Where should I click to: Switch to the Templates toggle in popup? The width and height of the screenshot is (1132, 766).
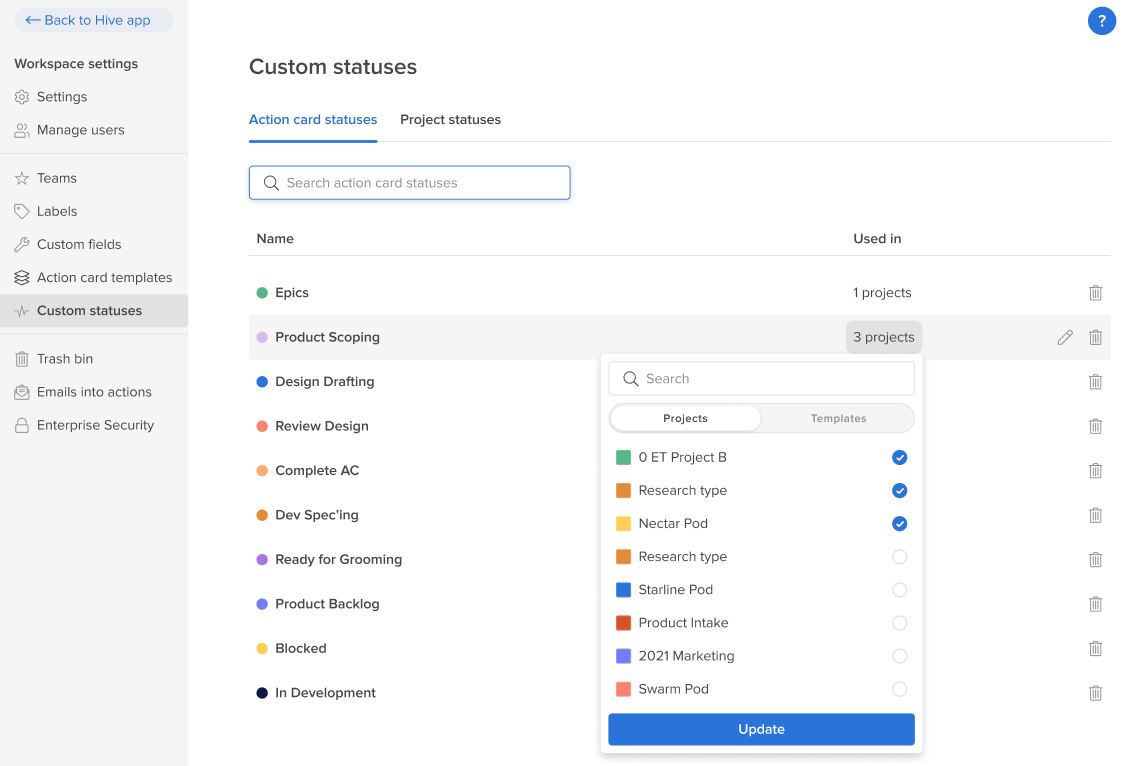[x=838, y=418]
